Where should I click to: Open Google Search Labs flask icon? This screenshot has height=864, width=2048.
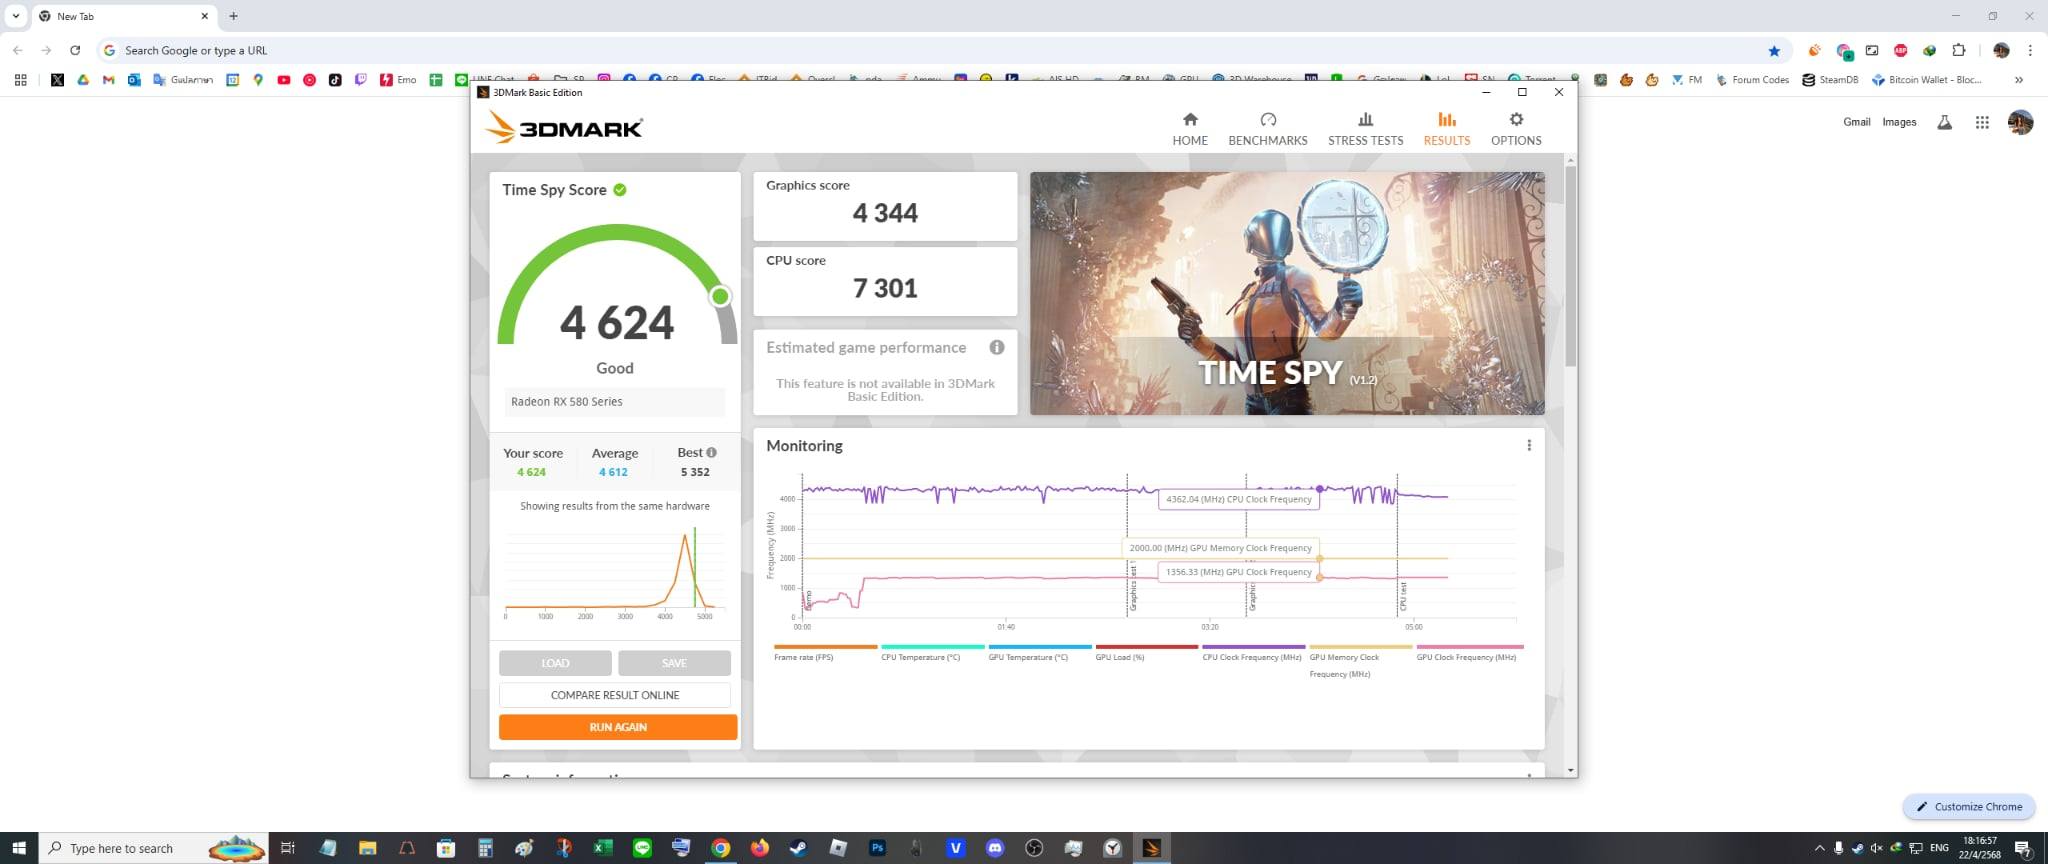1944,122
